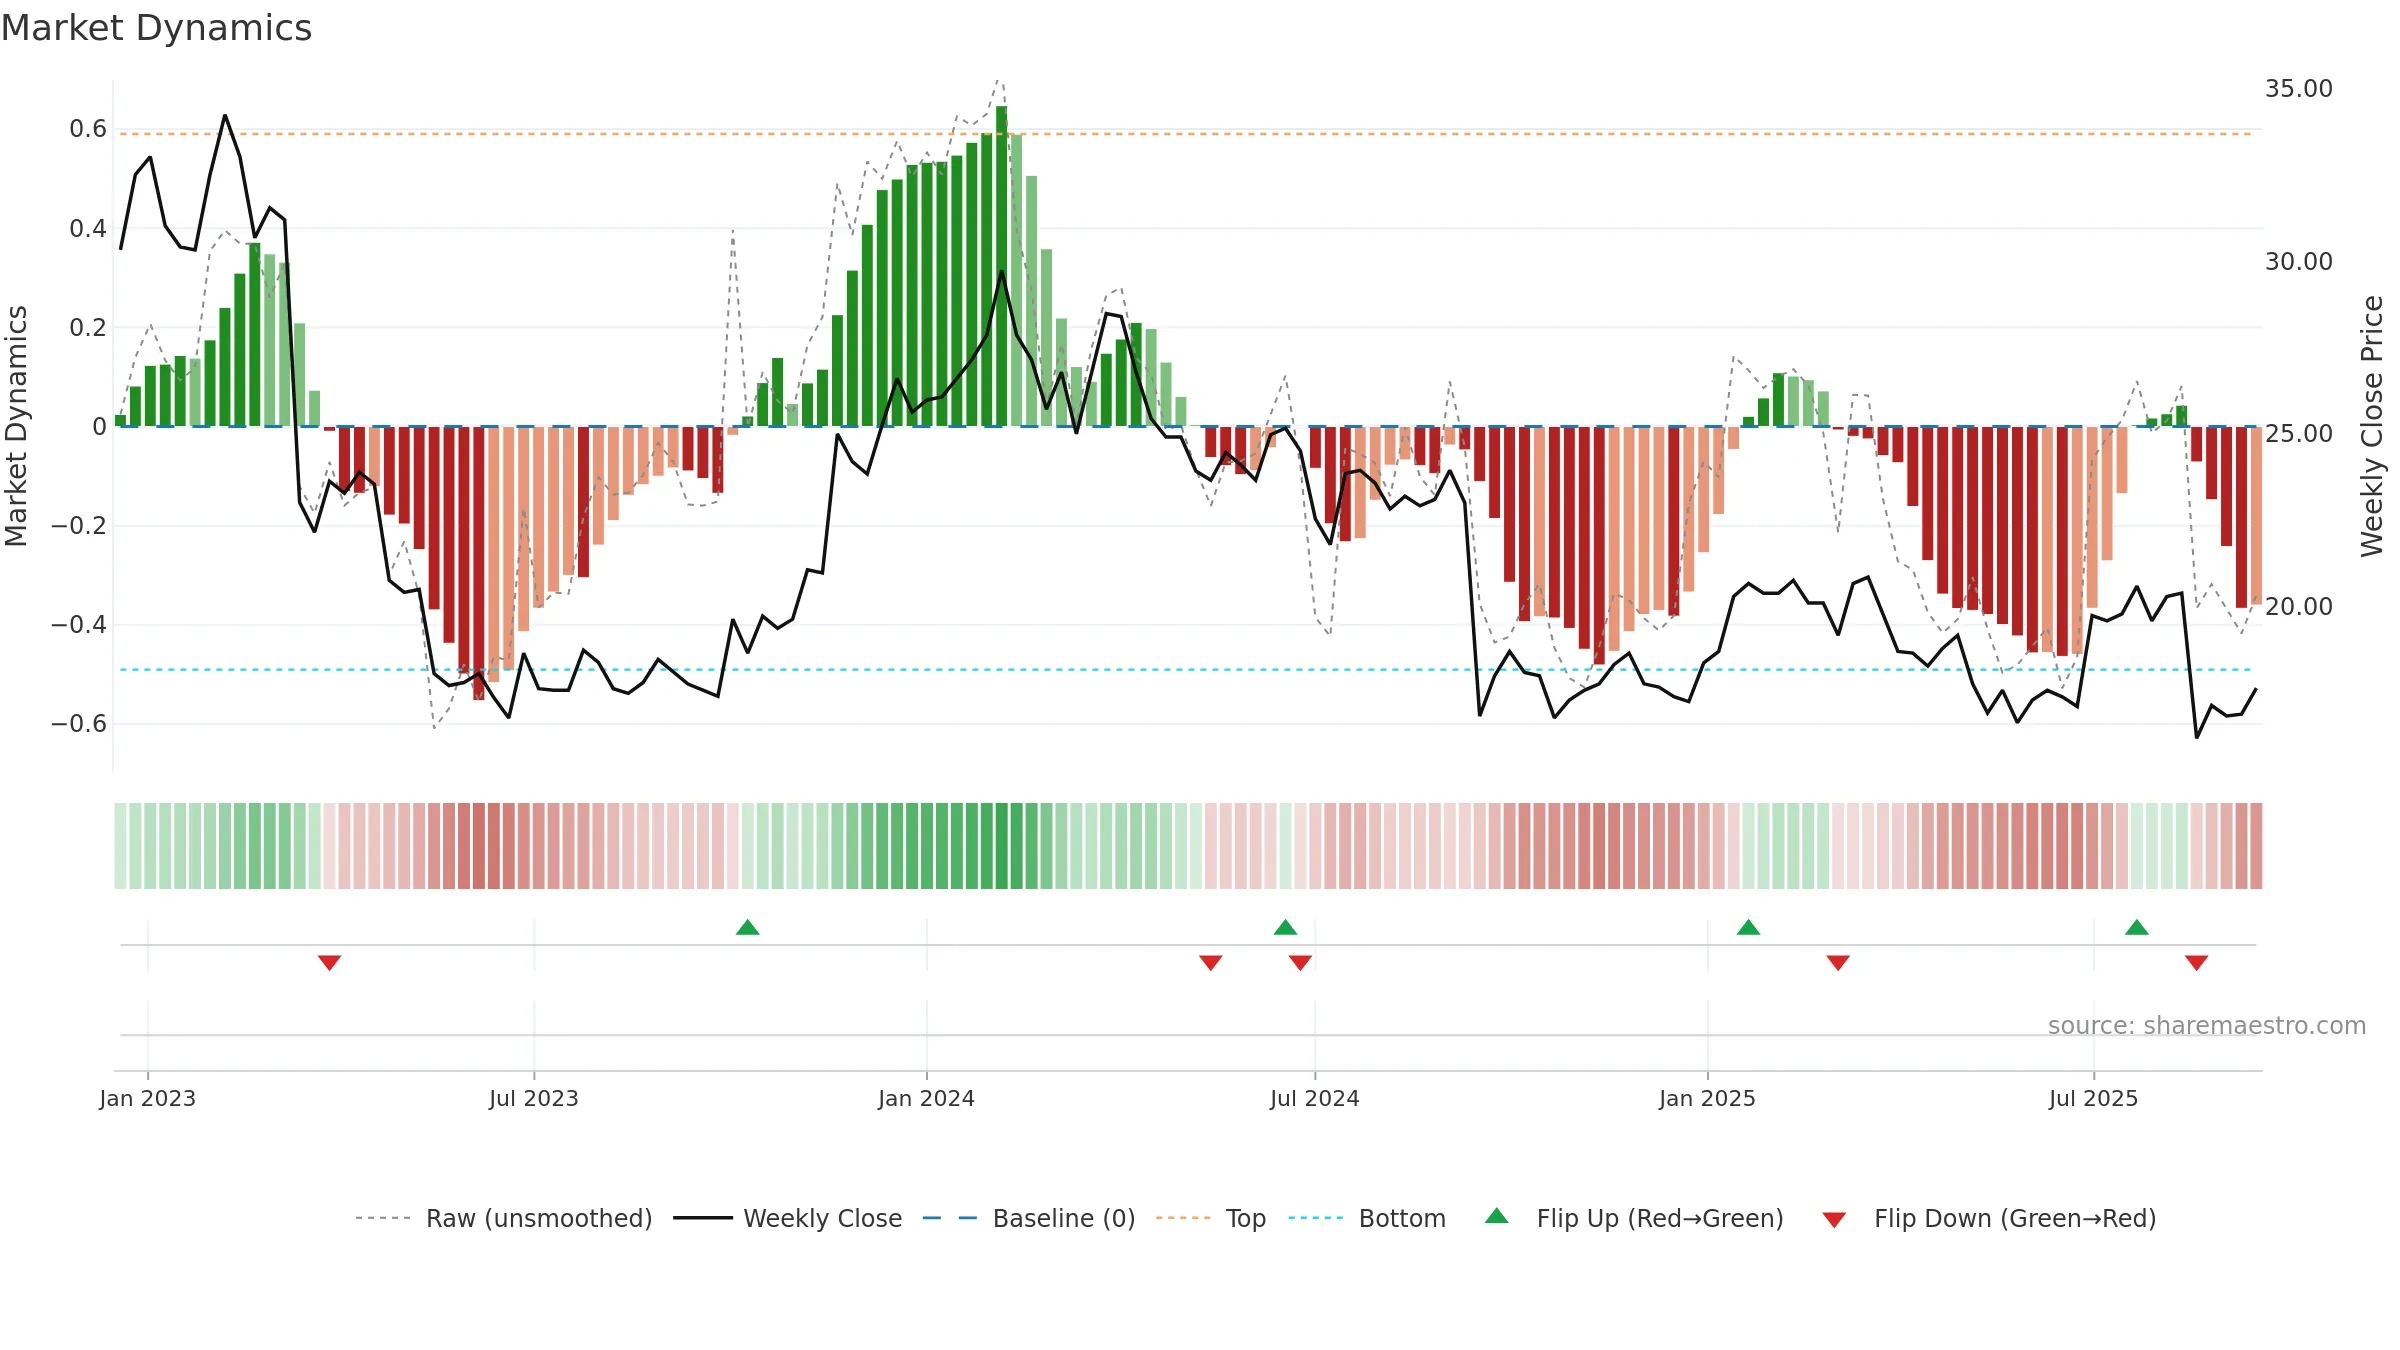Screen dimensions: 2400x1350
Task: Click the 0.2 left axis tick label
Action: click(x=88, y=327)
